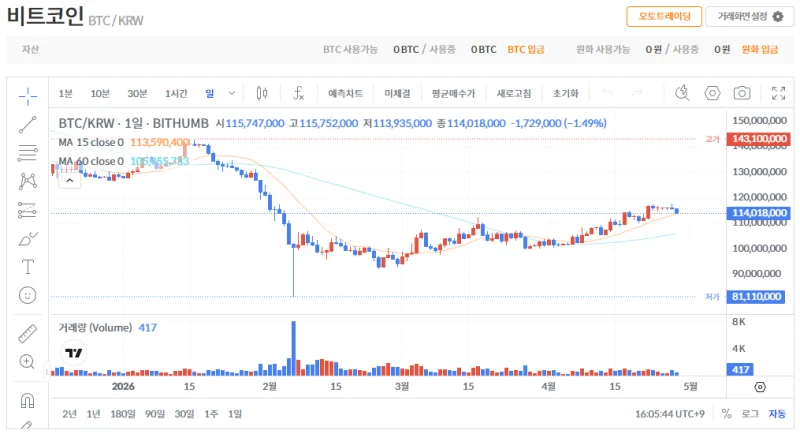Open the quick search lightning tool
This screenshot has height=434, width=800.
[x=682, y=93]
